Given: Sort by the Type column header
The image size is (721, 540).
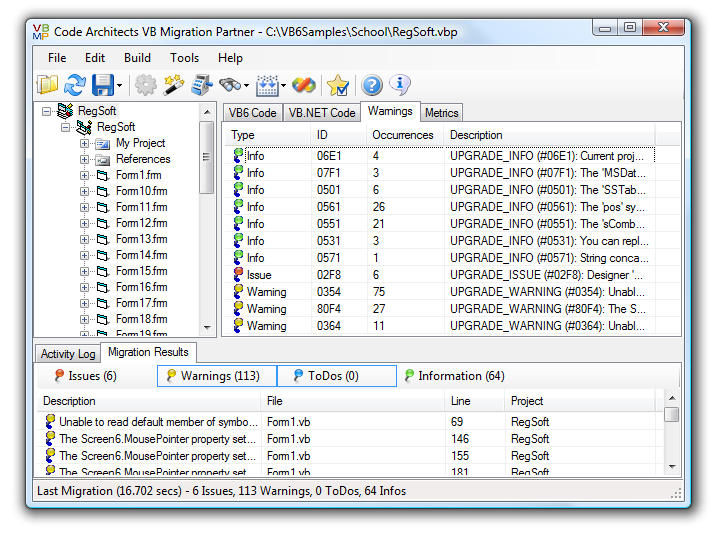Looking at the screenshot, I should (268, 135).
